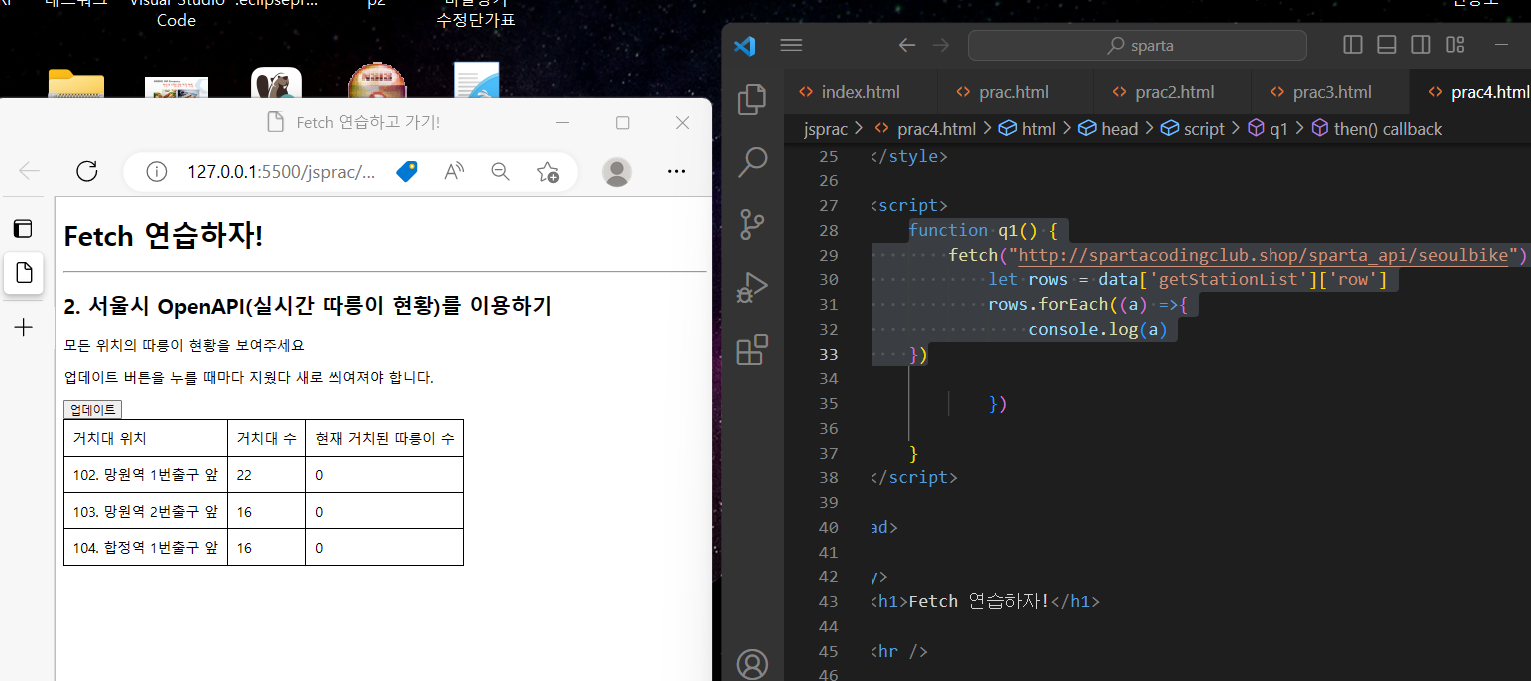1531x681 pixels.
Task: Click 104. 합정역 1번출구 앞 cell
Action: (x=145, y=547)
